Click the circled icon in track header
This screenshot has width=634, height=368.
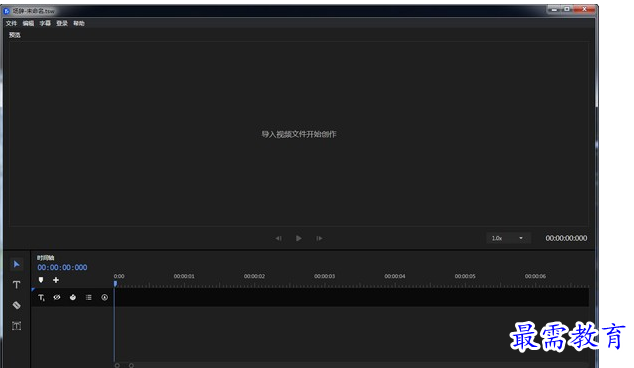pos(104,297)
